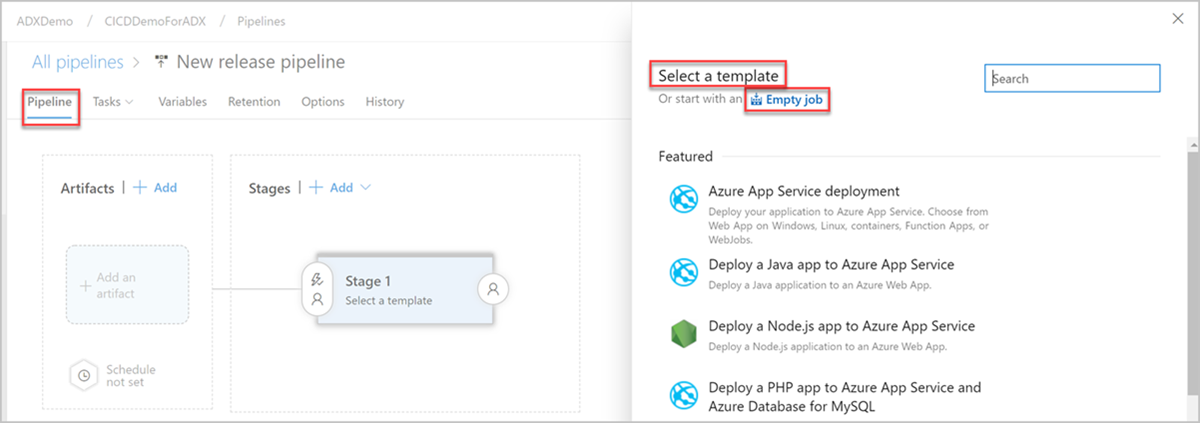Click the Node.js app template icon
The image size is (1200, 423).
[x=683, y=334]
